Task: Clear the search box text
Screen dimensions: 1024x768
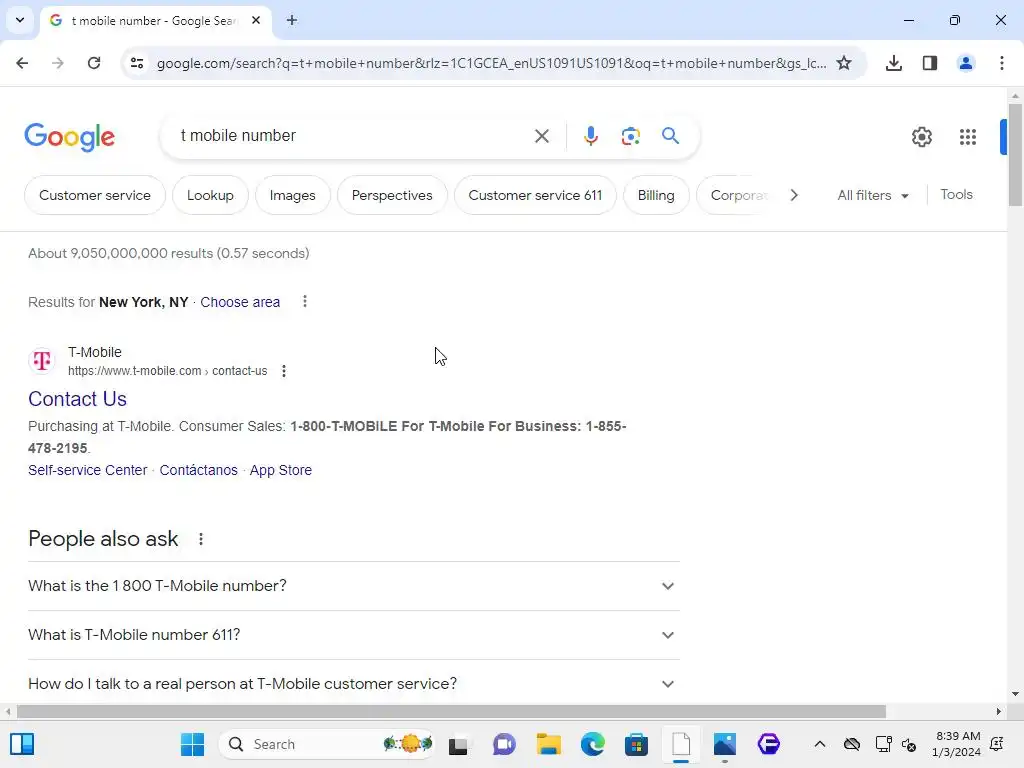Action: pos(541,136)
